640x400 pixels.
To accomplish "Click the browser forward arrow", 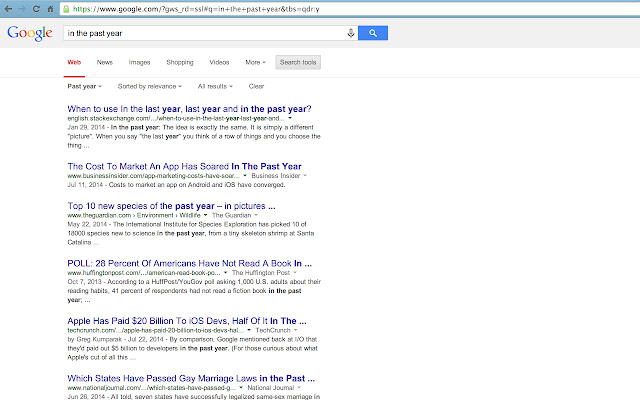I will pyautogui.click(x=22, y=8).
